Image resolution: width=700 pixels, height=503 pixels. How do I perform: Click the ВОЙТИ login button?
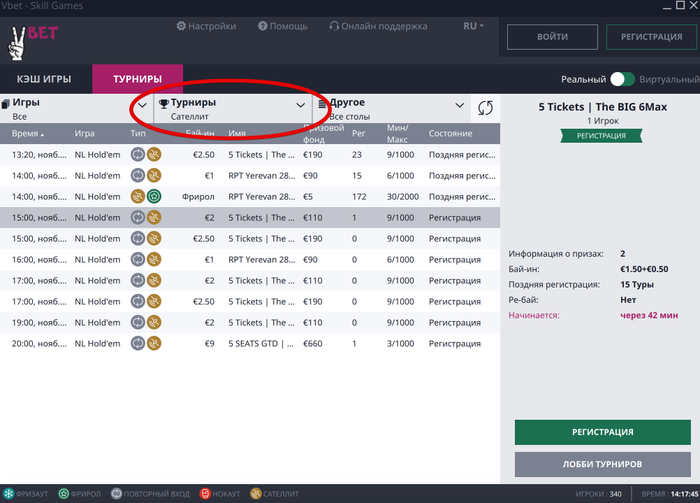click(x=552, y=37)
